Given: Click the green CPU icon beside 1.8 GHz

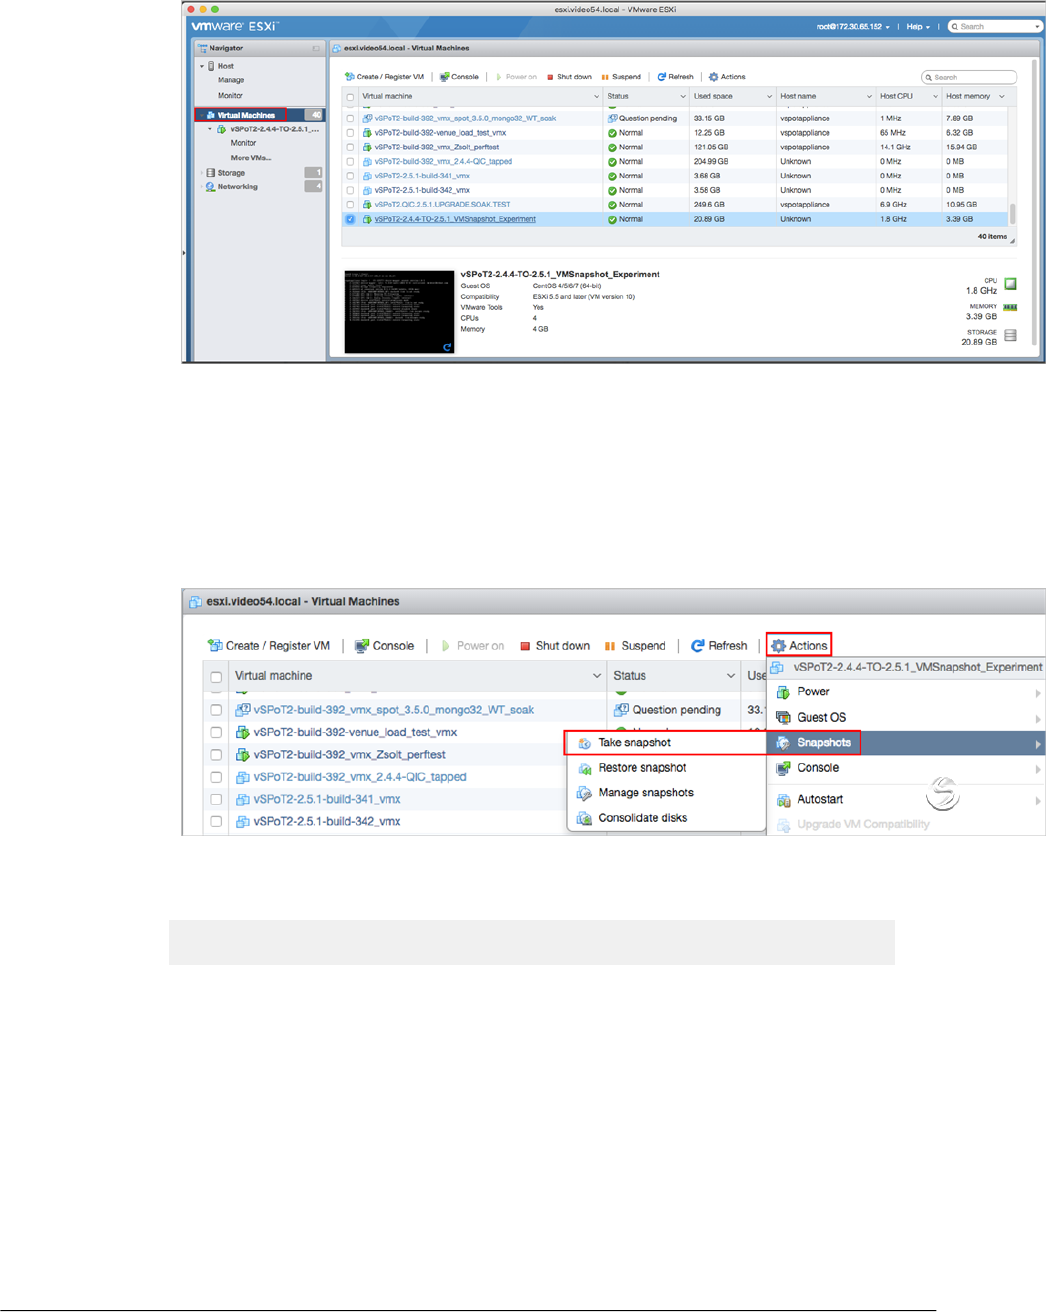Looking at the screenshot, I should tap(1010, 284).
